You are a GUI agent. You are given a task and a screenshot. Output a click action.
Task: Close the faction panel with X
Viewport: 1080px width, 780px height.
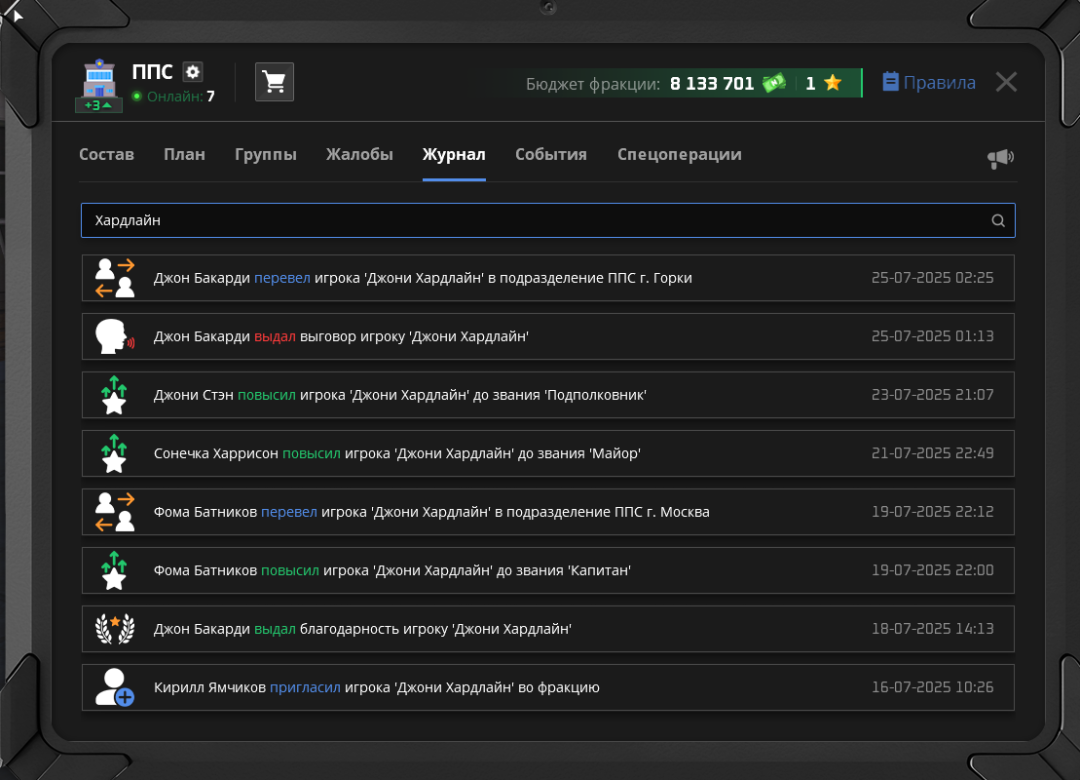(x=1006, y=82)
